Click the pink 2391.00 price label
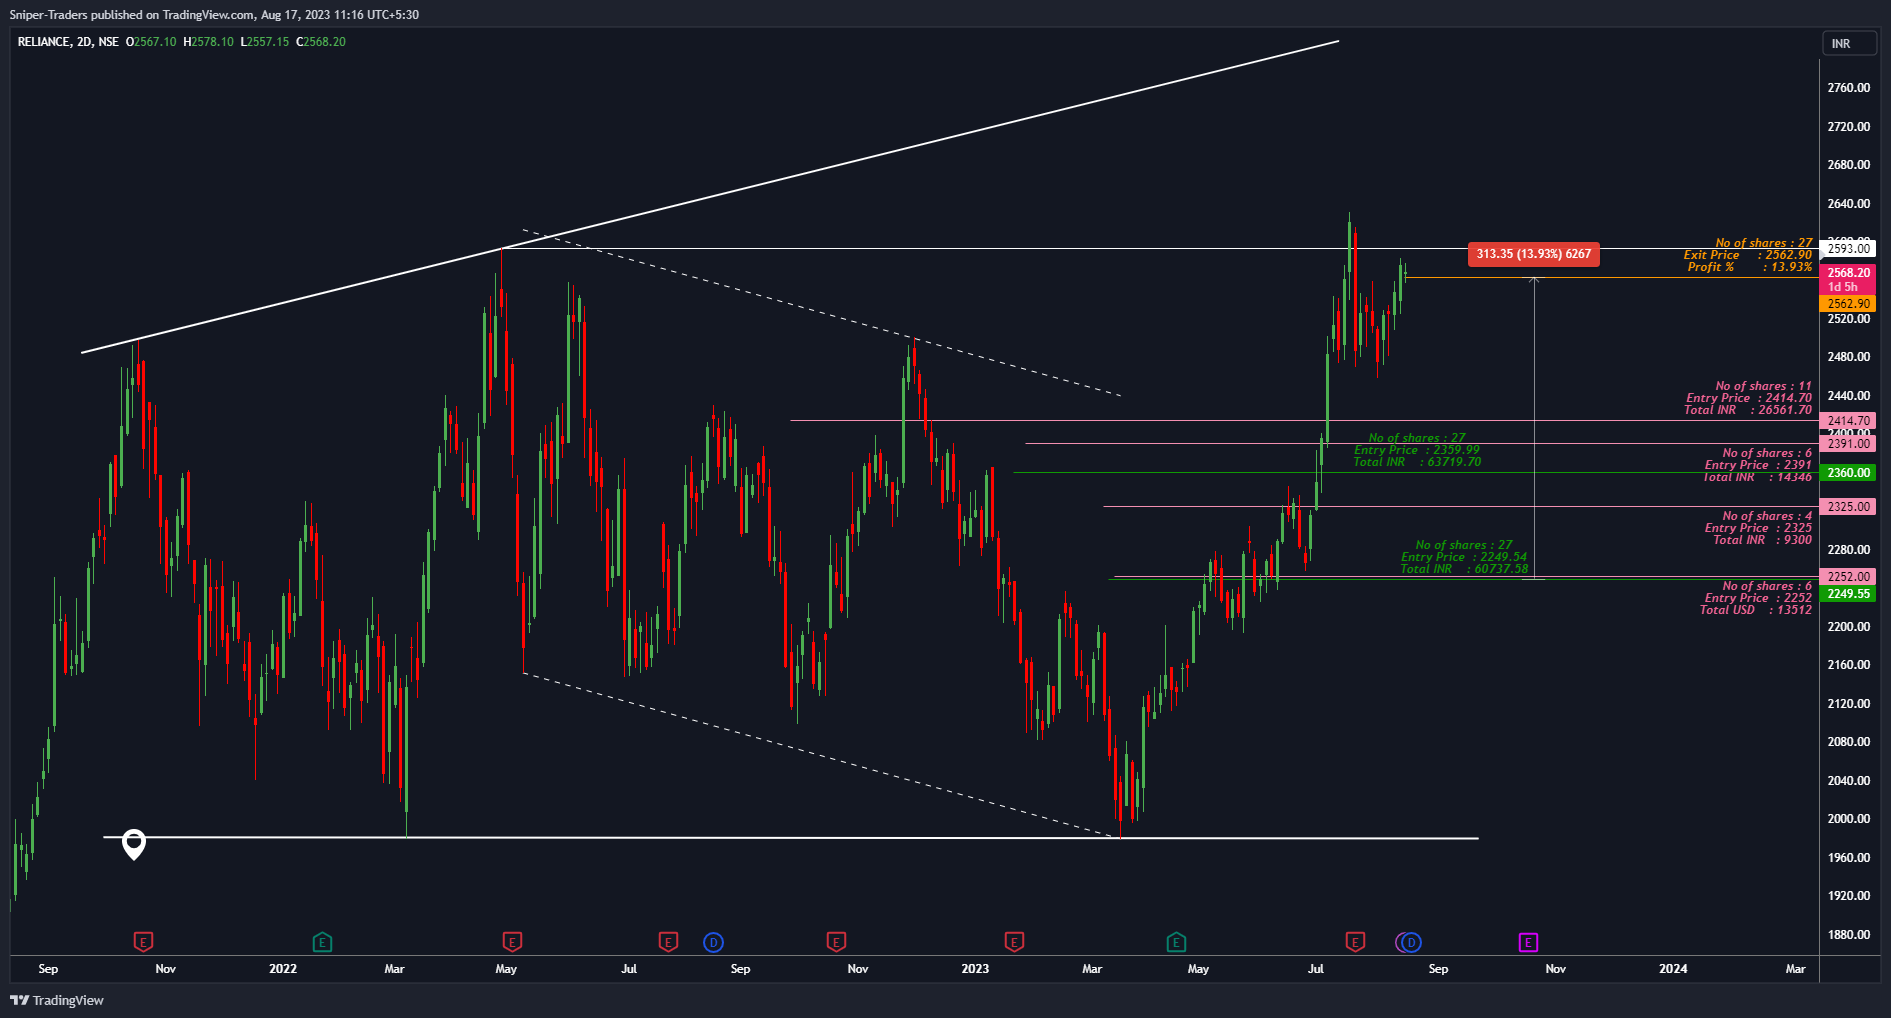The width and height of the screenshot is (1891, 1018). click(x=1848, y=444)
